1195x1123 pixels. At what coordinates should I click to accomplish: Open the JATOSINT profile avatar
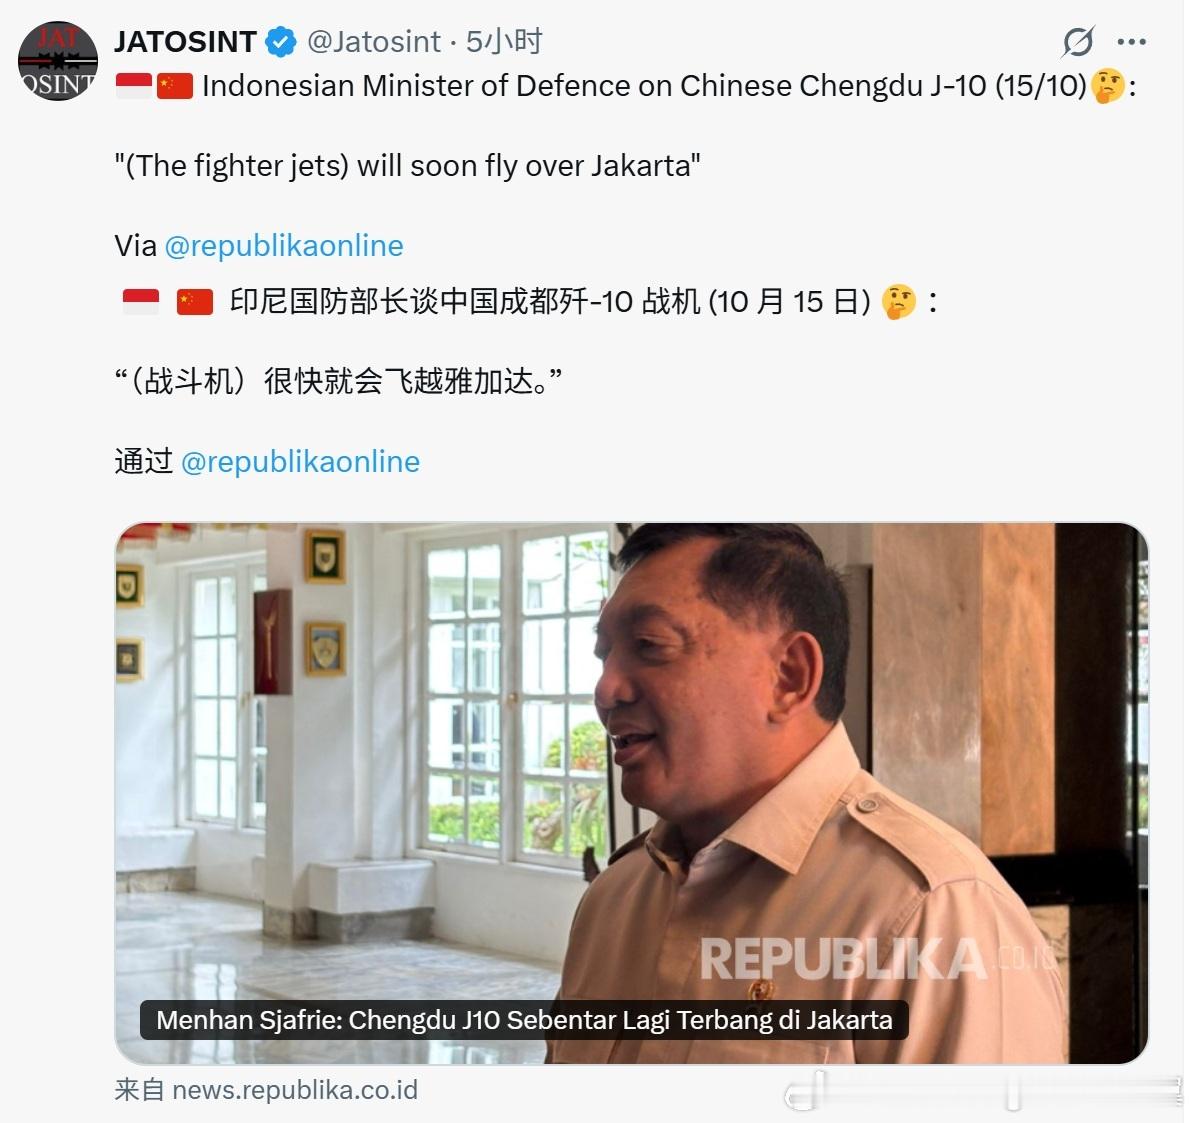(x=58, y=61)
